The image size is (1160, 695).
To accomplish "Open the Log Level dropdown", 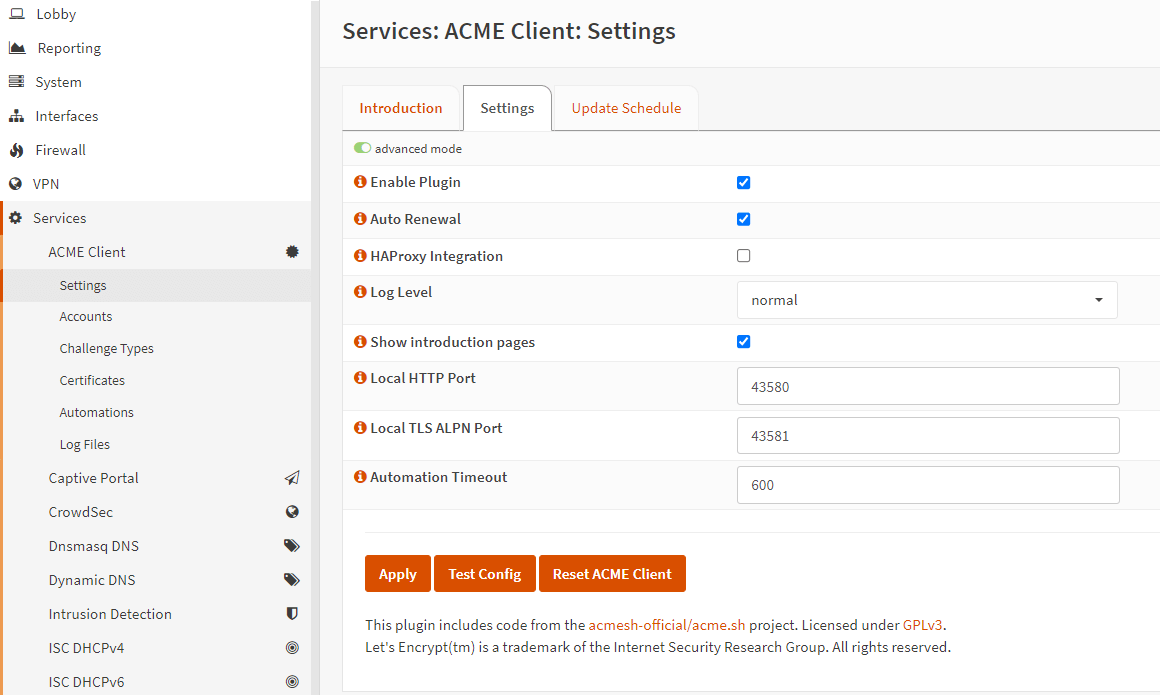I will point(926,300).
